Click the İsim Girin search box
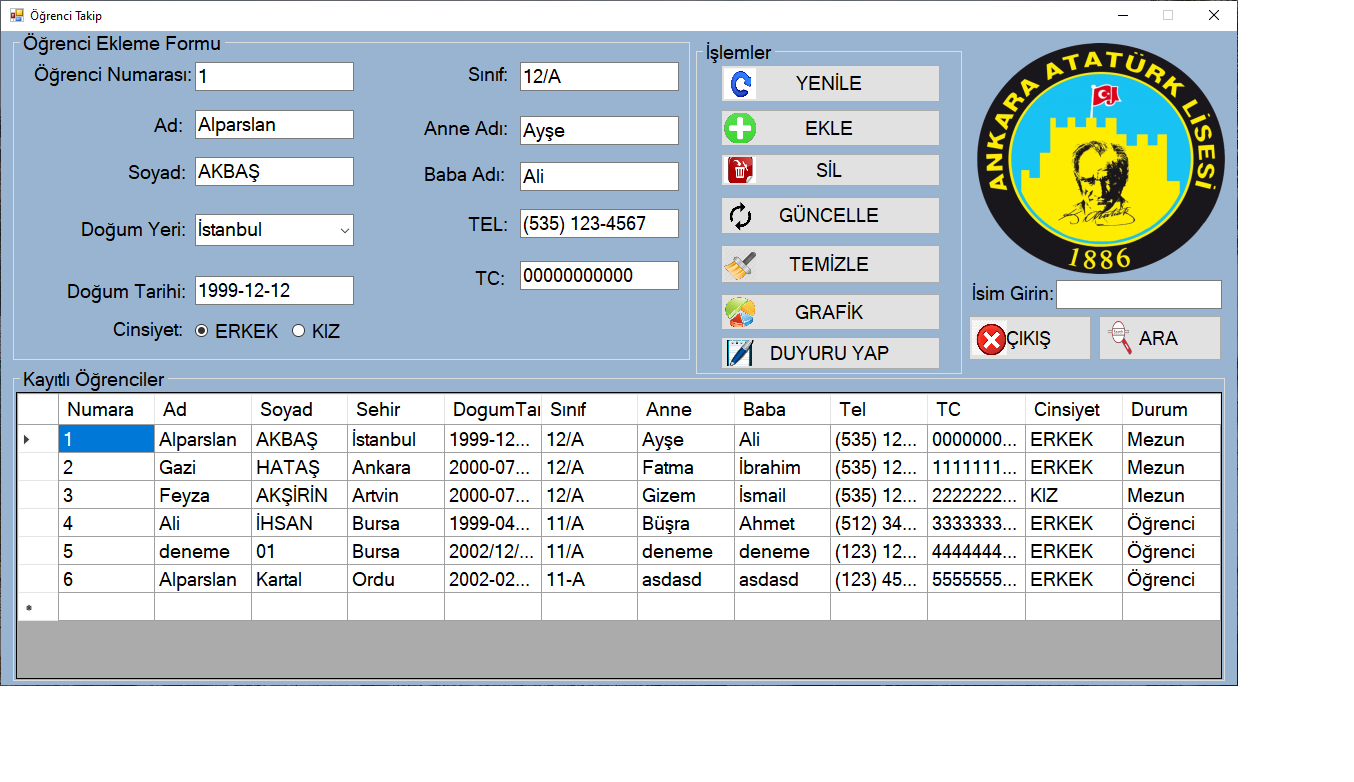Screen dimensions: 1354x782 (x=1139, y=295)
